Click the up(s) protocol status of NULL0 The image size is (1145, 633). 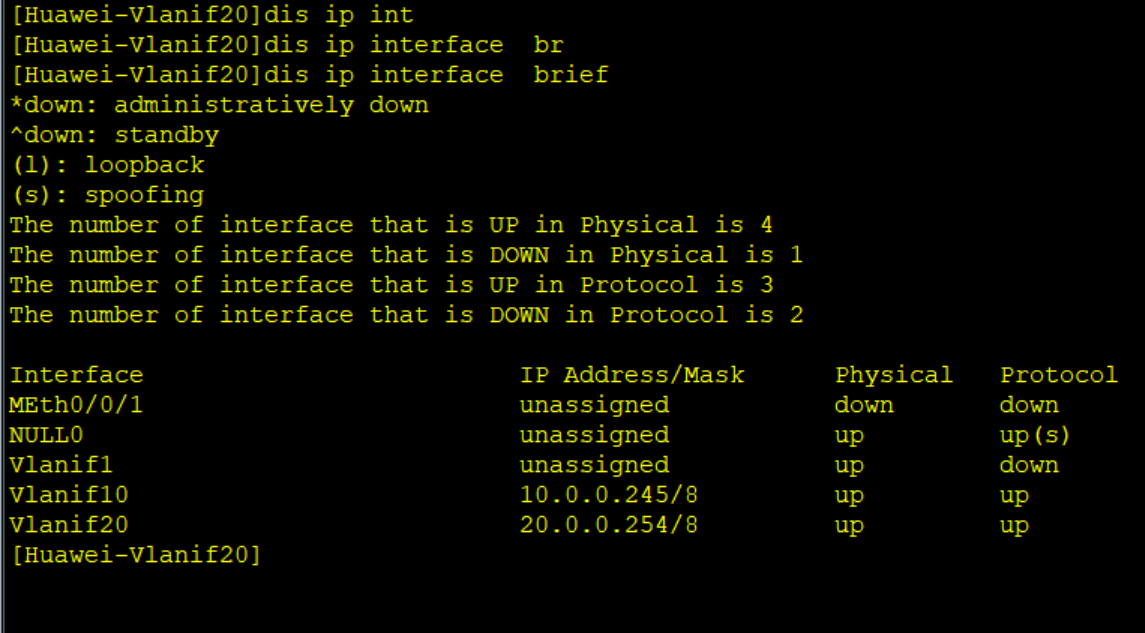1035,435
